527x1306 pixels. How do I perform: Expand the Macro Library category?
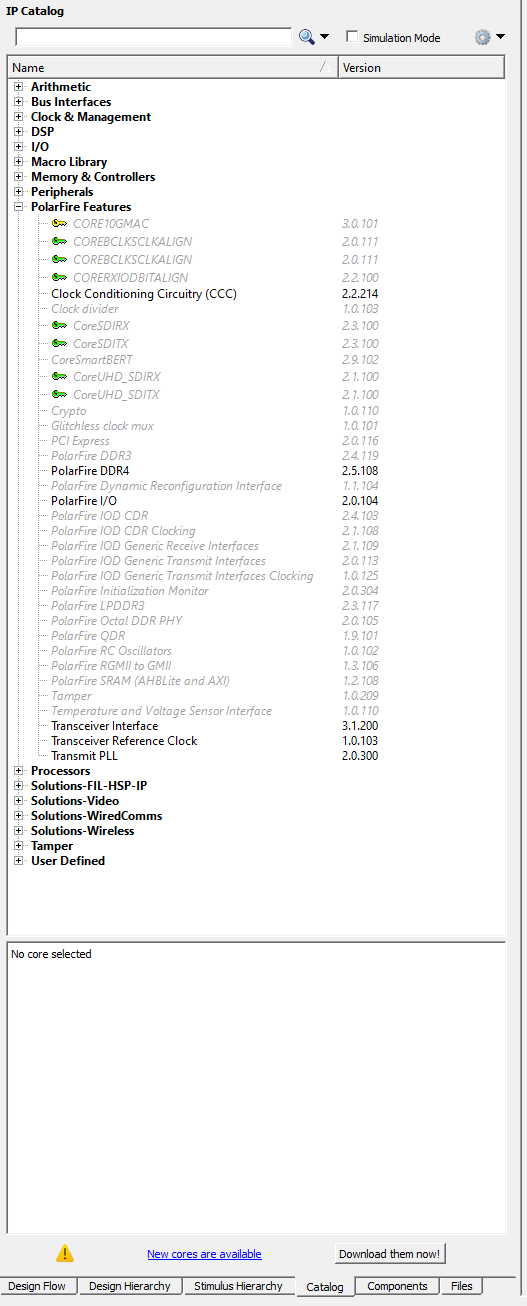pyautogui.click(x=18, y=162)
